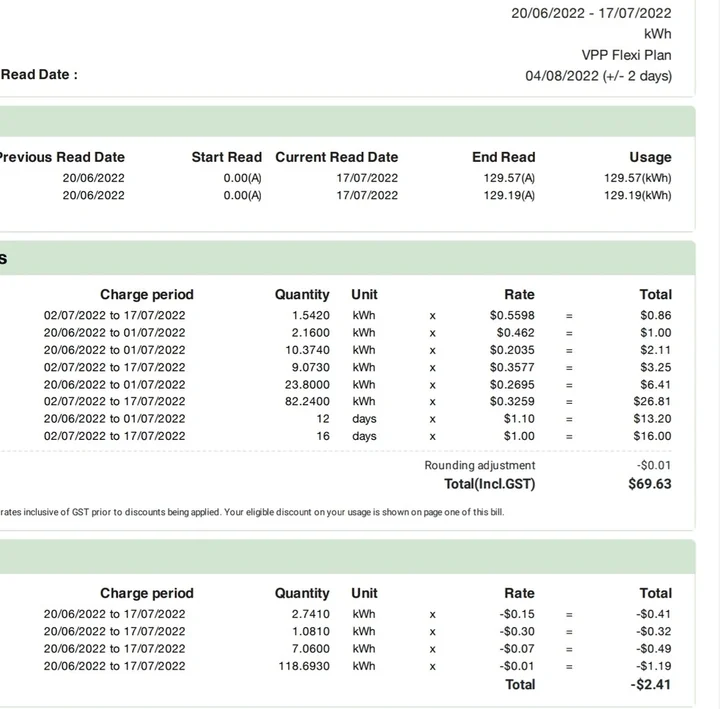Click next read date 04/08/2022 (+/- 2 days)

pos(598,76)
